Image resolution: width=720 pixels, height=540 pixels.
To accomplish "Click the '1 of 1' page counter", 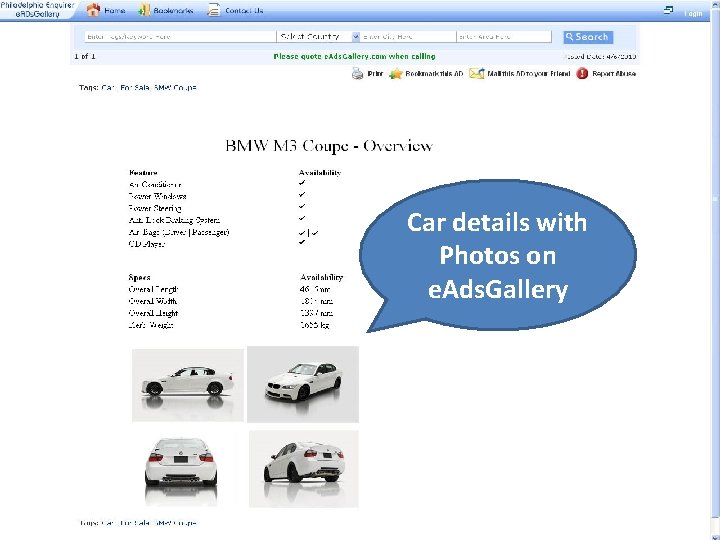I will pos(85,56).
